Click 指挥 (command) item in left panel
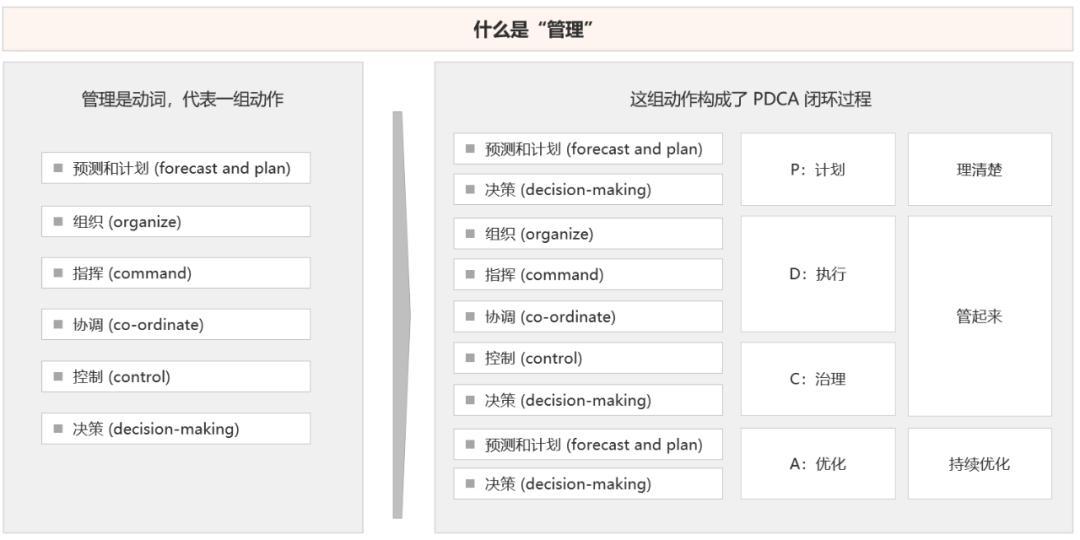 click(x=176, y=273)
